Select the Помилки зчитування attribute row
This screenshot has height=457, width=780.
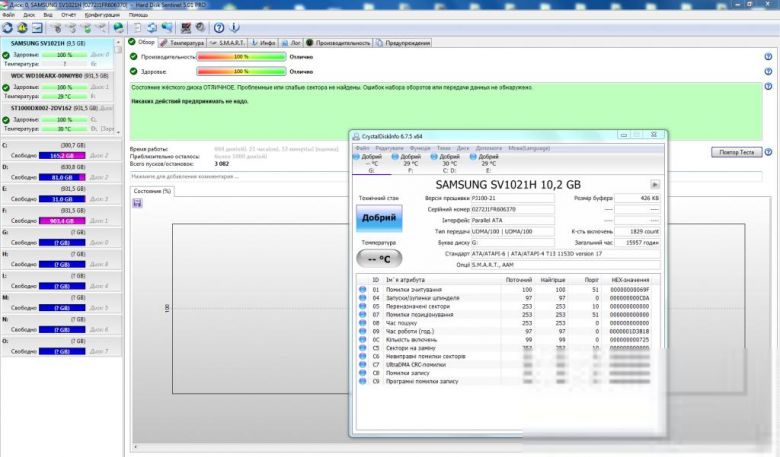coord(507,289)
